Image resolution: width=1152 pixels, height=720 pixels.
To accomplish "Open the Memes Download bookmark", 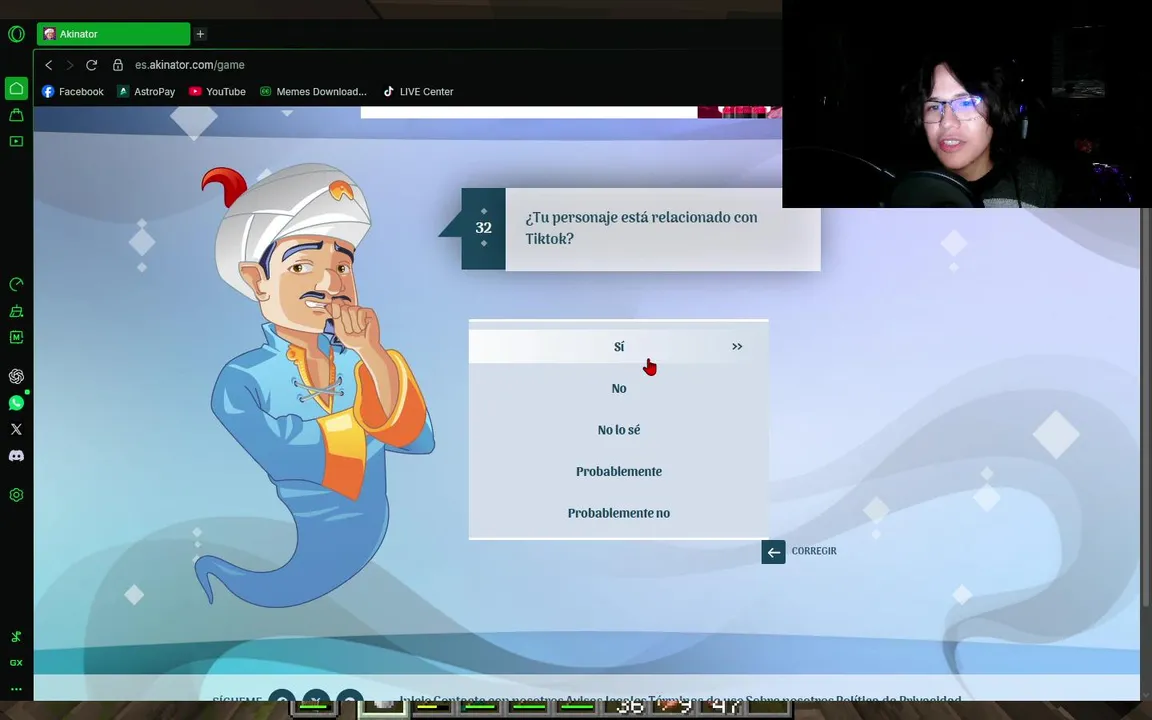I will tap(313, 91).
